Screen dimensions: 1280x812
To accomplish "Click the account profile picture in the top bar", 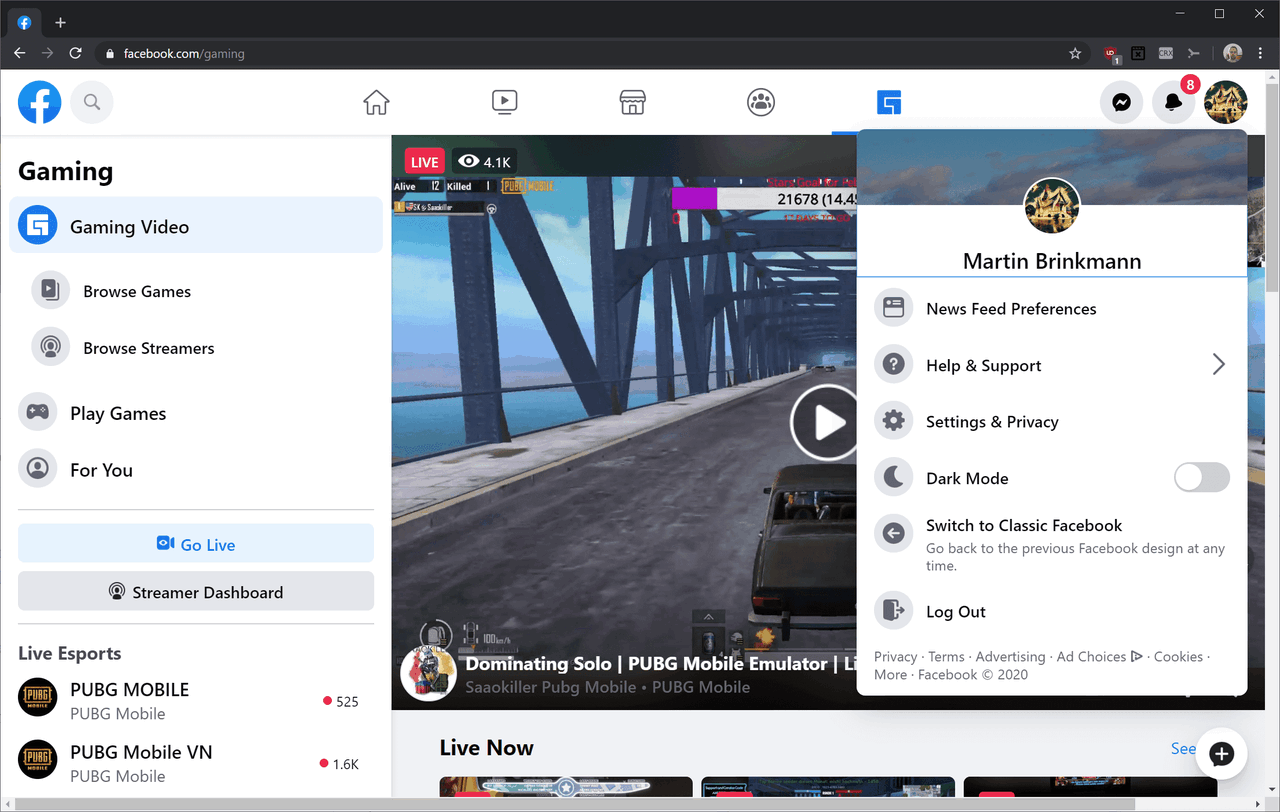I will pyautogui.click(x=1226, y=102).
